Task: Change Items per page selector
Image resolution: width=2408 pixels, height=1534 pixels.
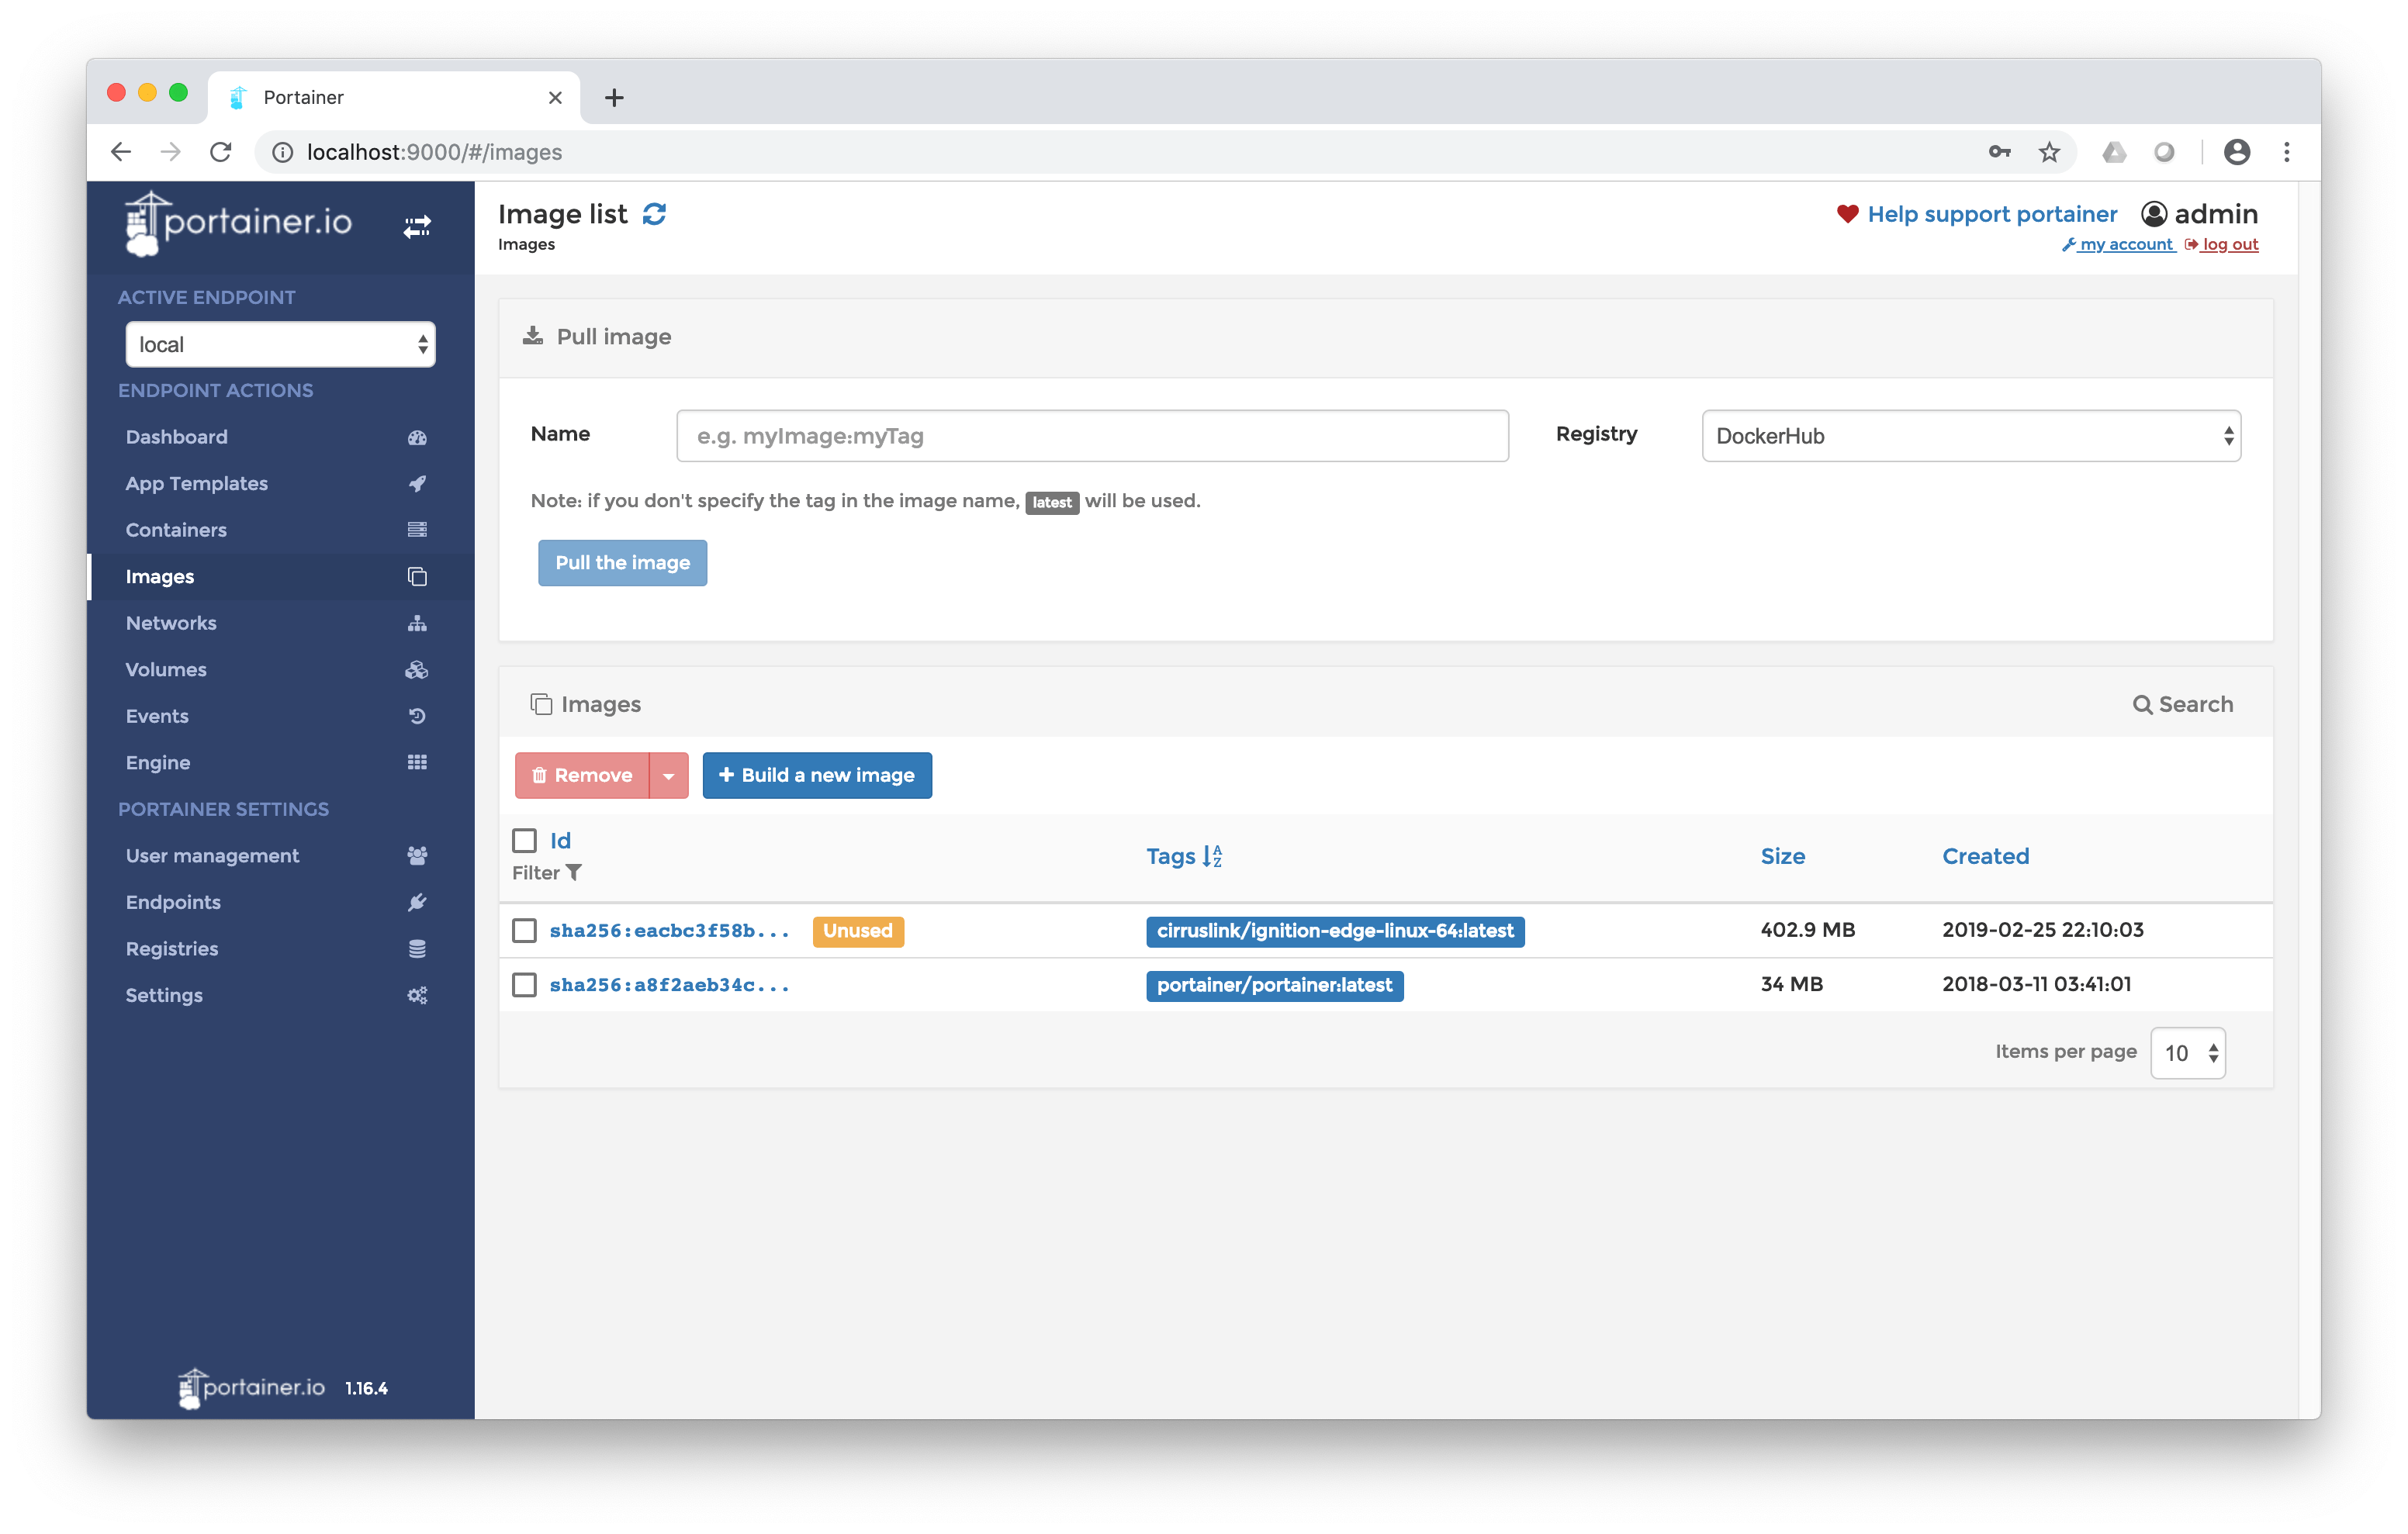Action: tap(2187, 1053)
